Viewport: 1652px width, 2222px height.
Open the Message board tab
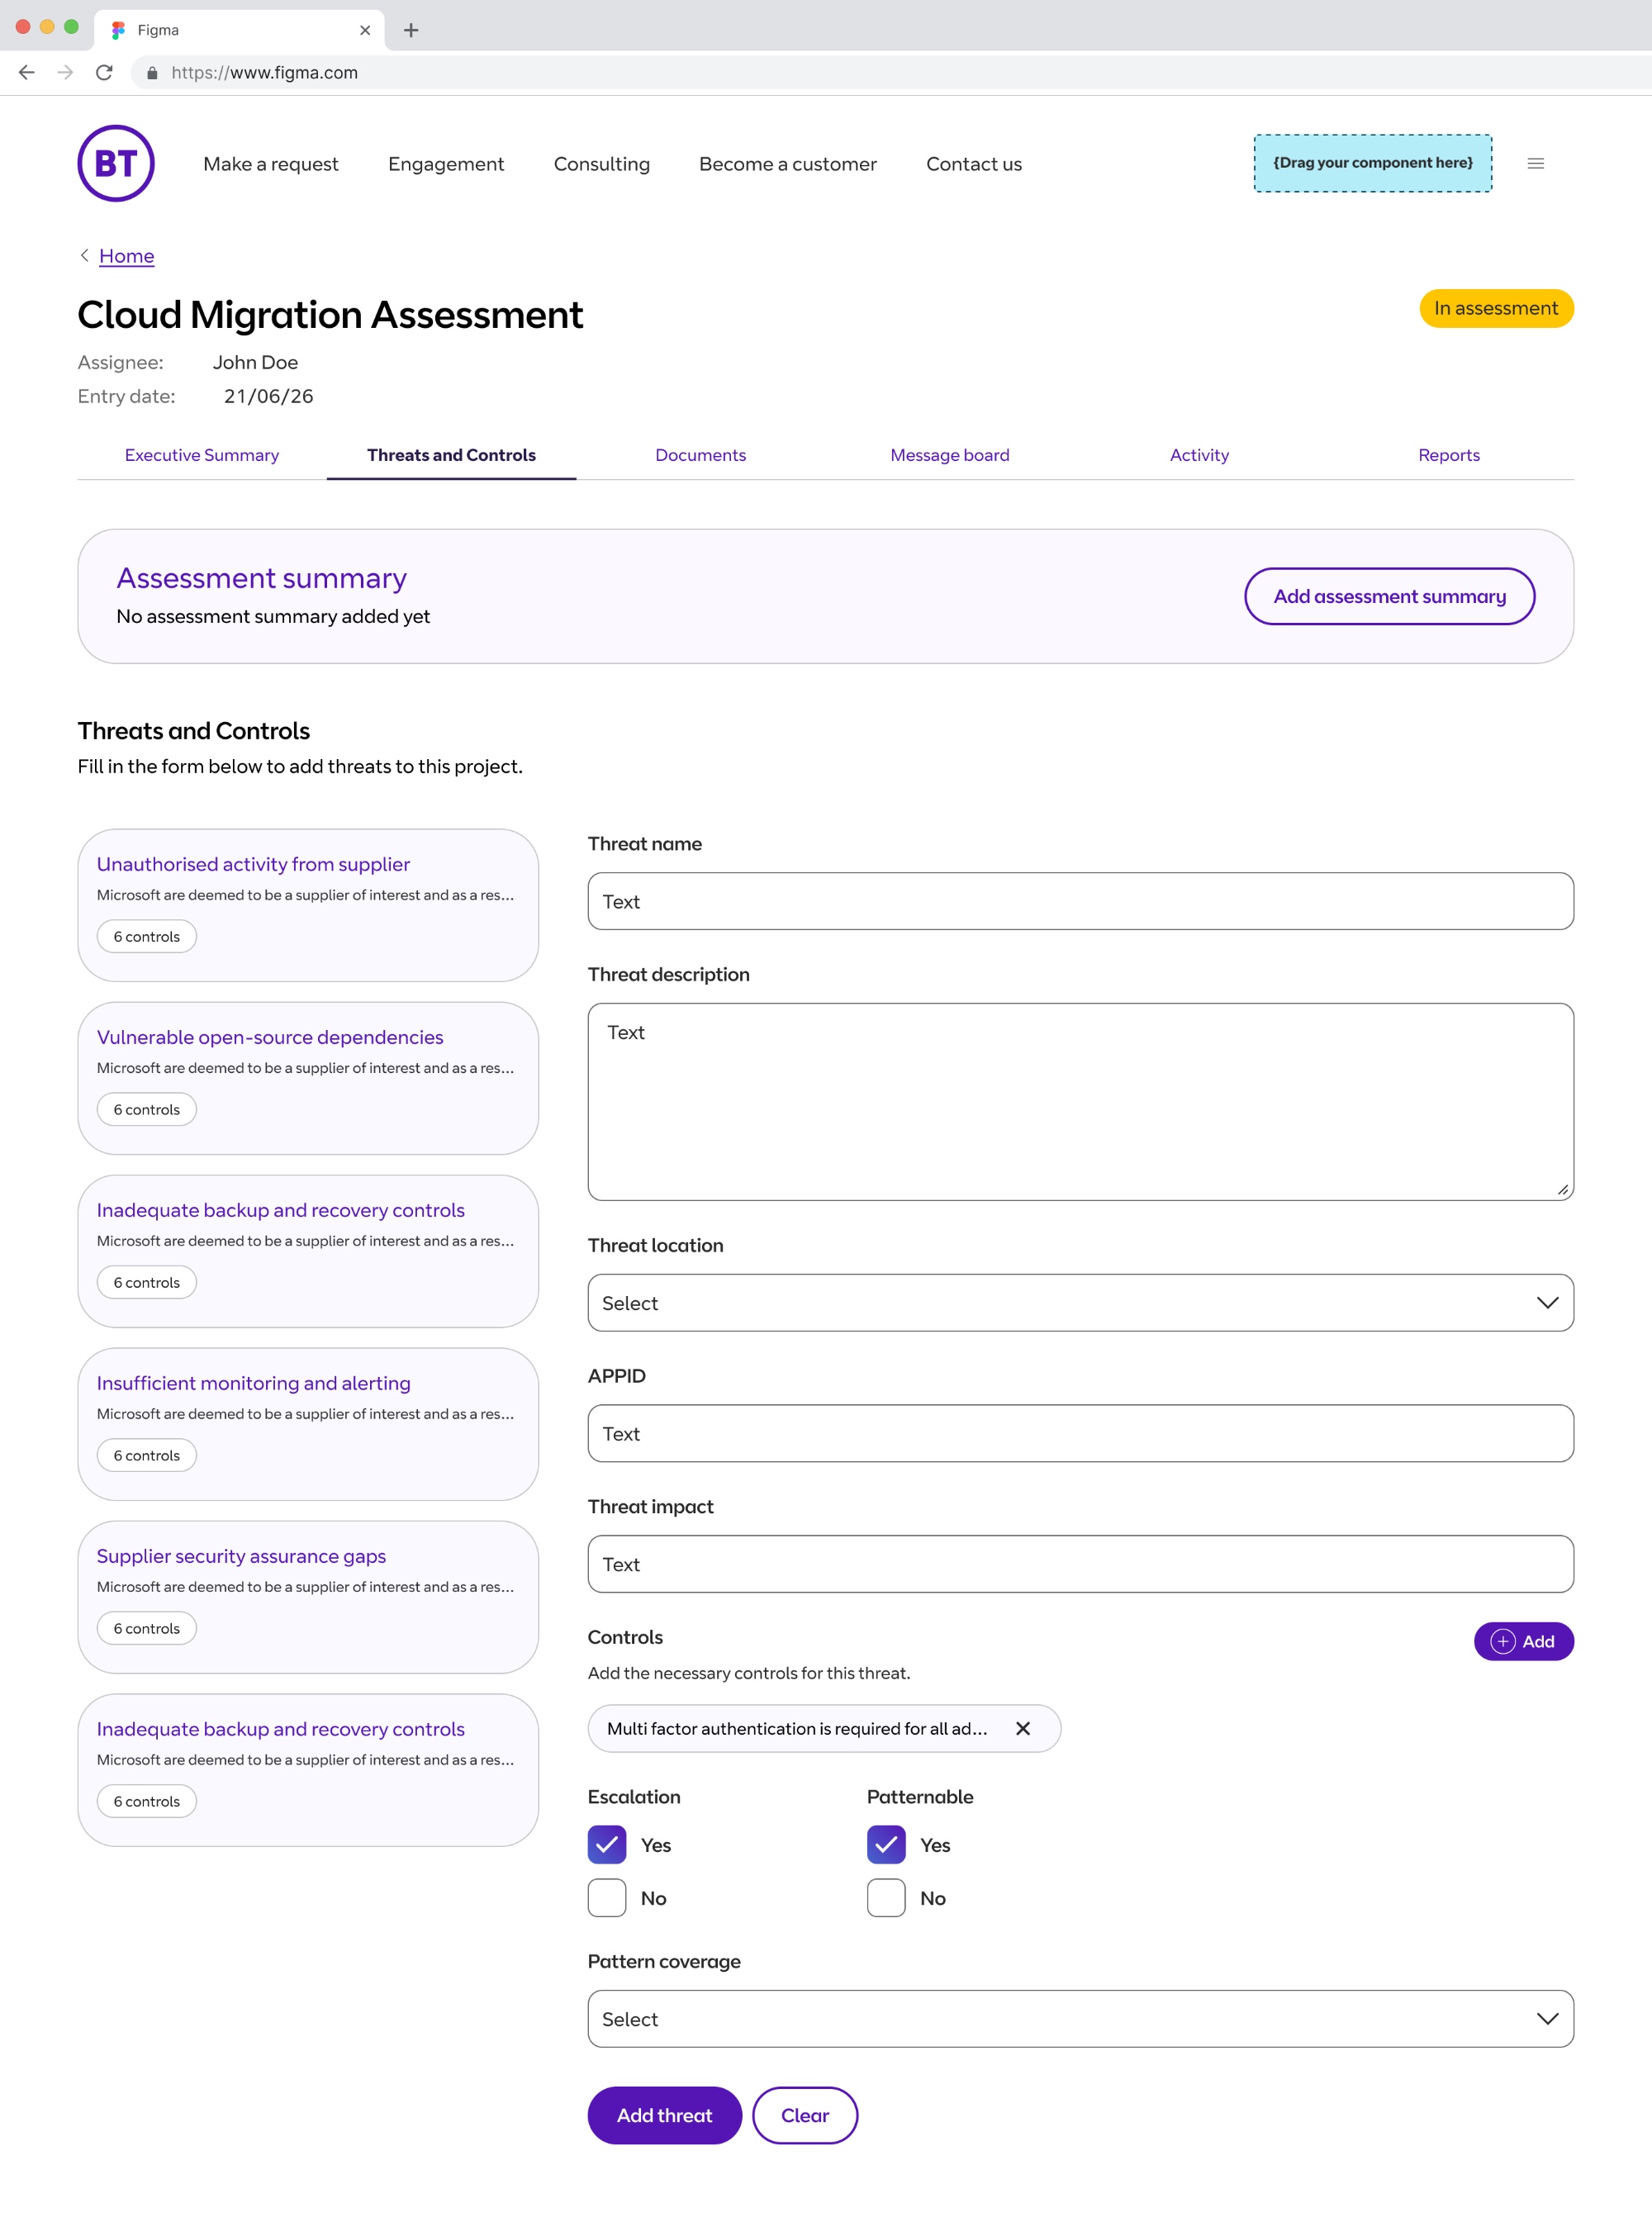[950, 455]
